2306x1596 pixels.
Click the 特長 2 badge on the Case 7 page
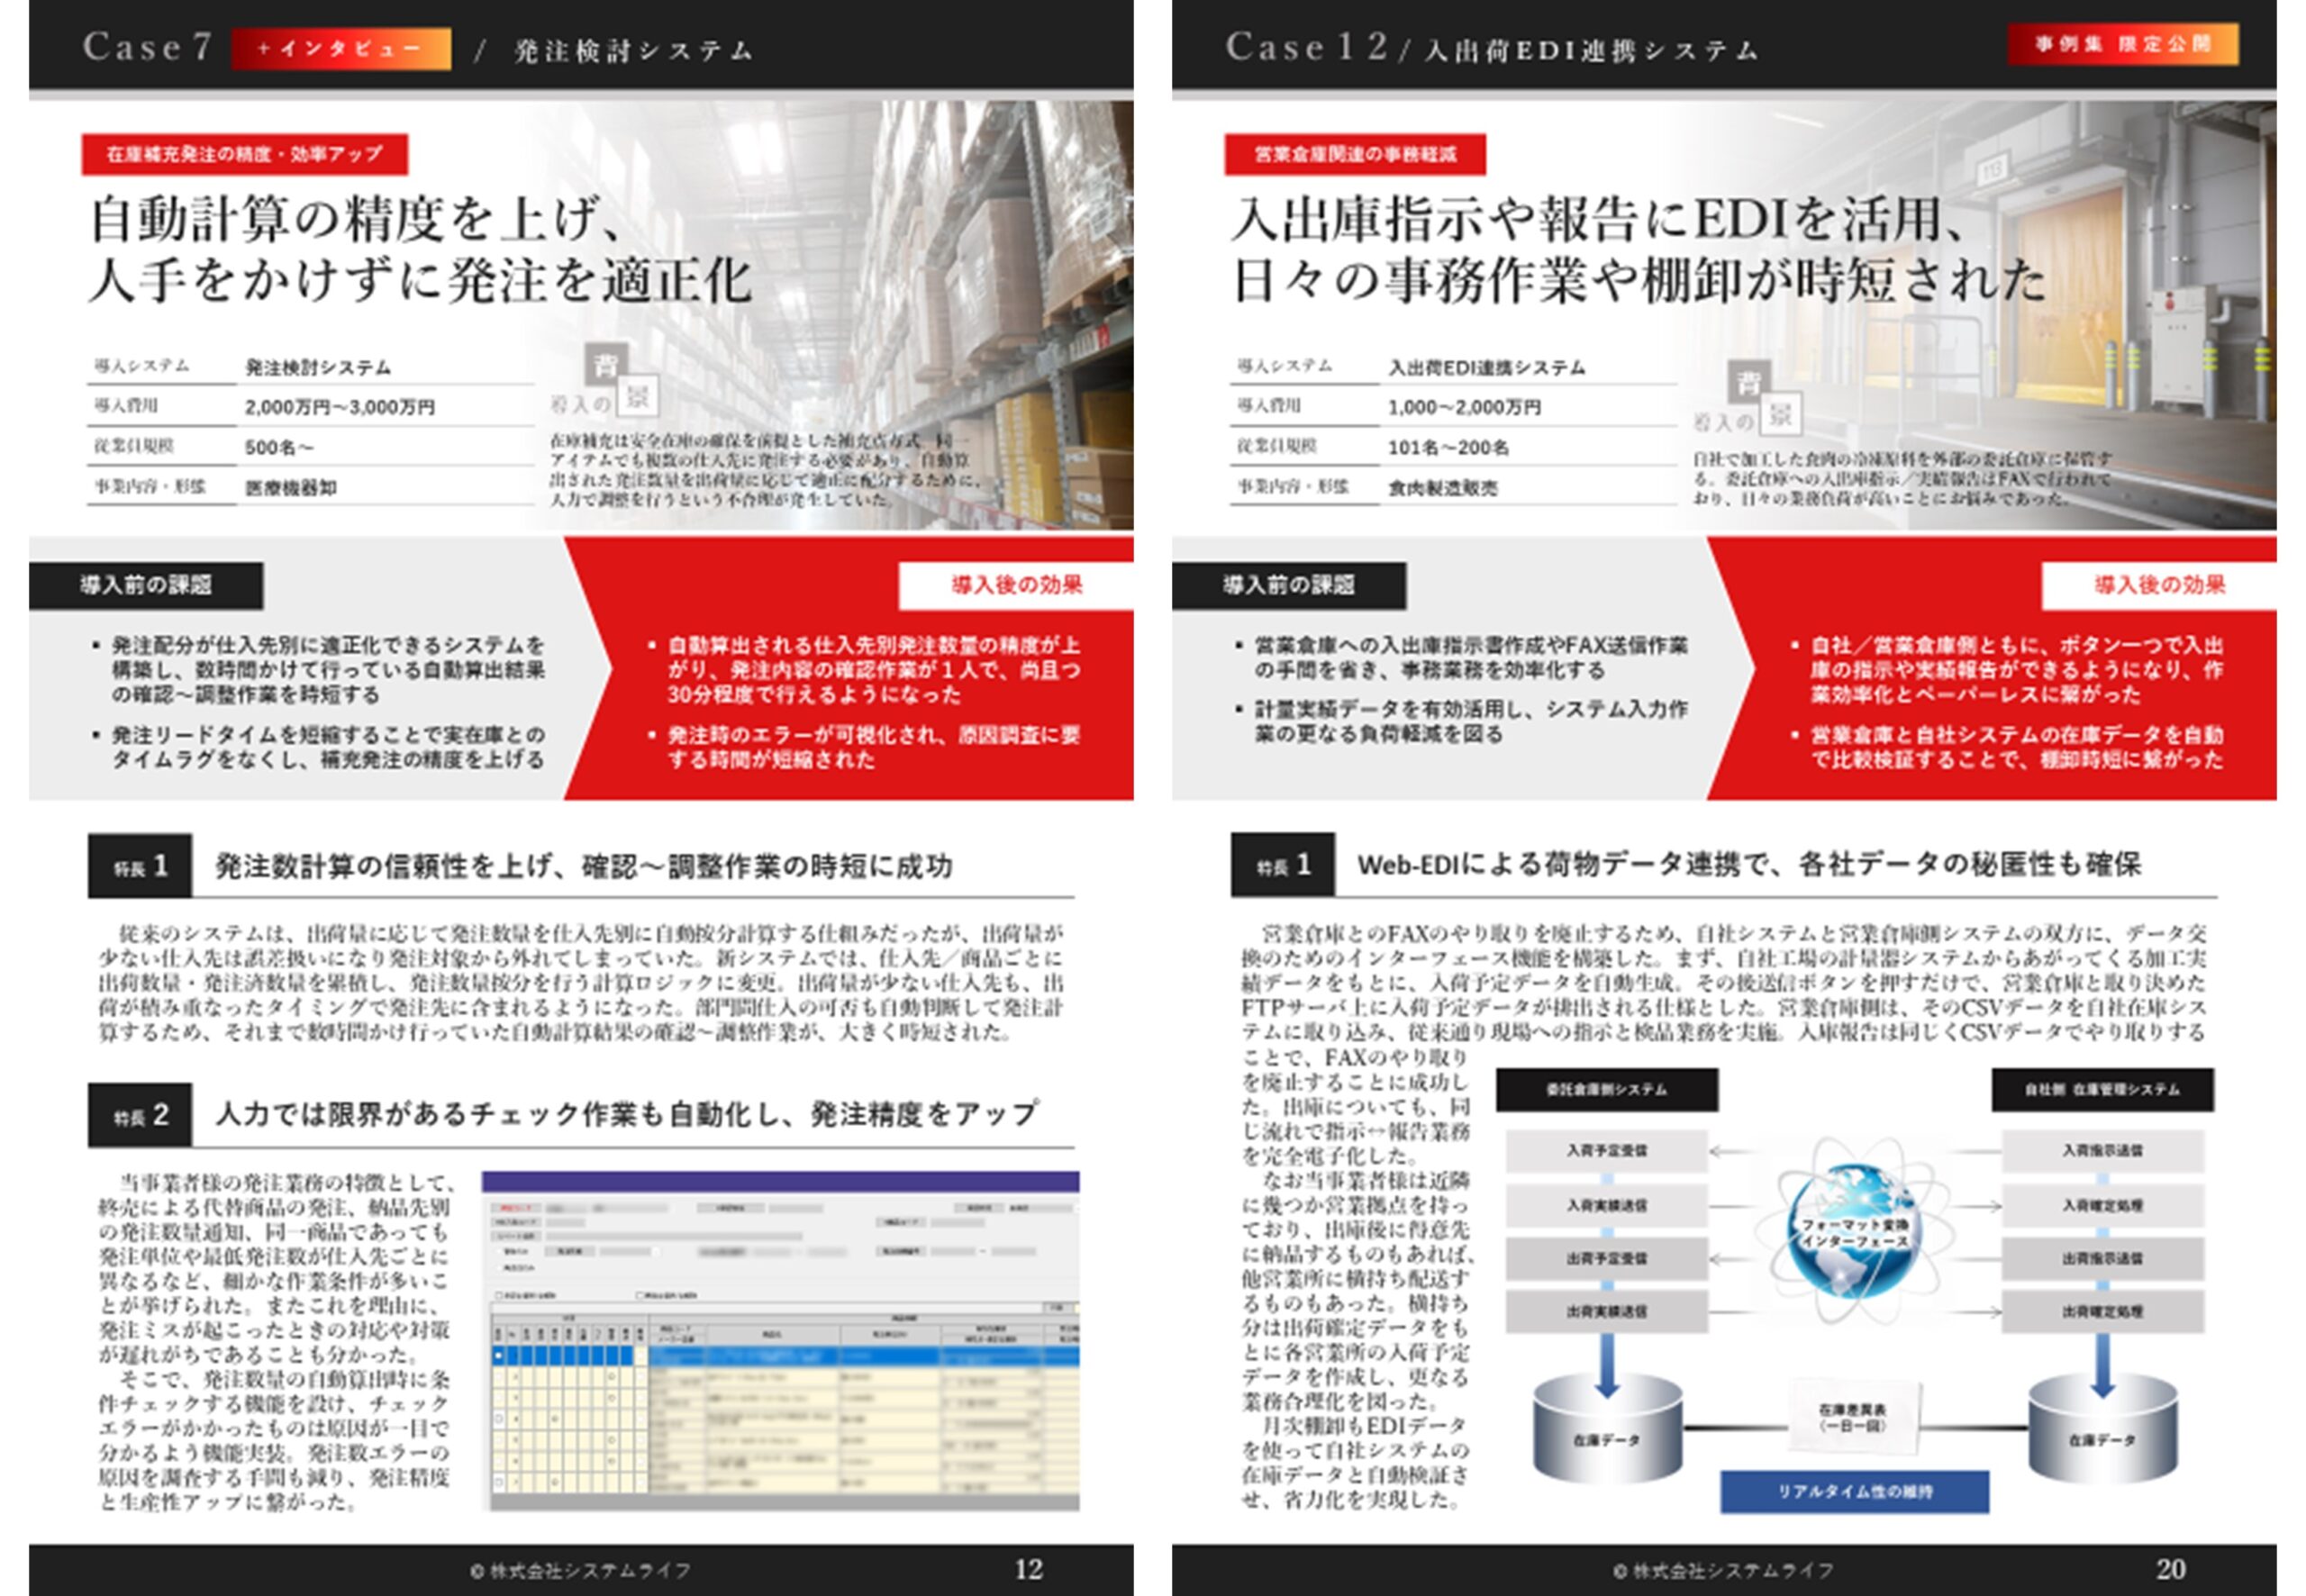click(x=140, y=1114)
